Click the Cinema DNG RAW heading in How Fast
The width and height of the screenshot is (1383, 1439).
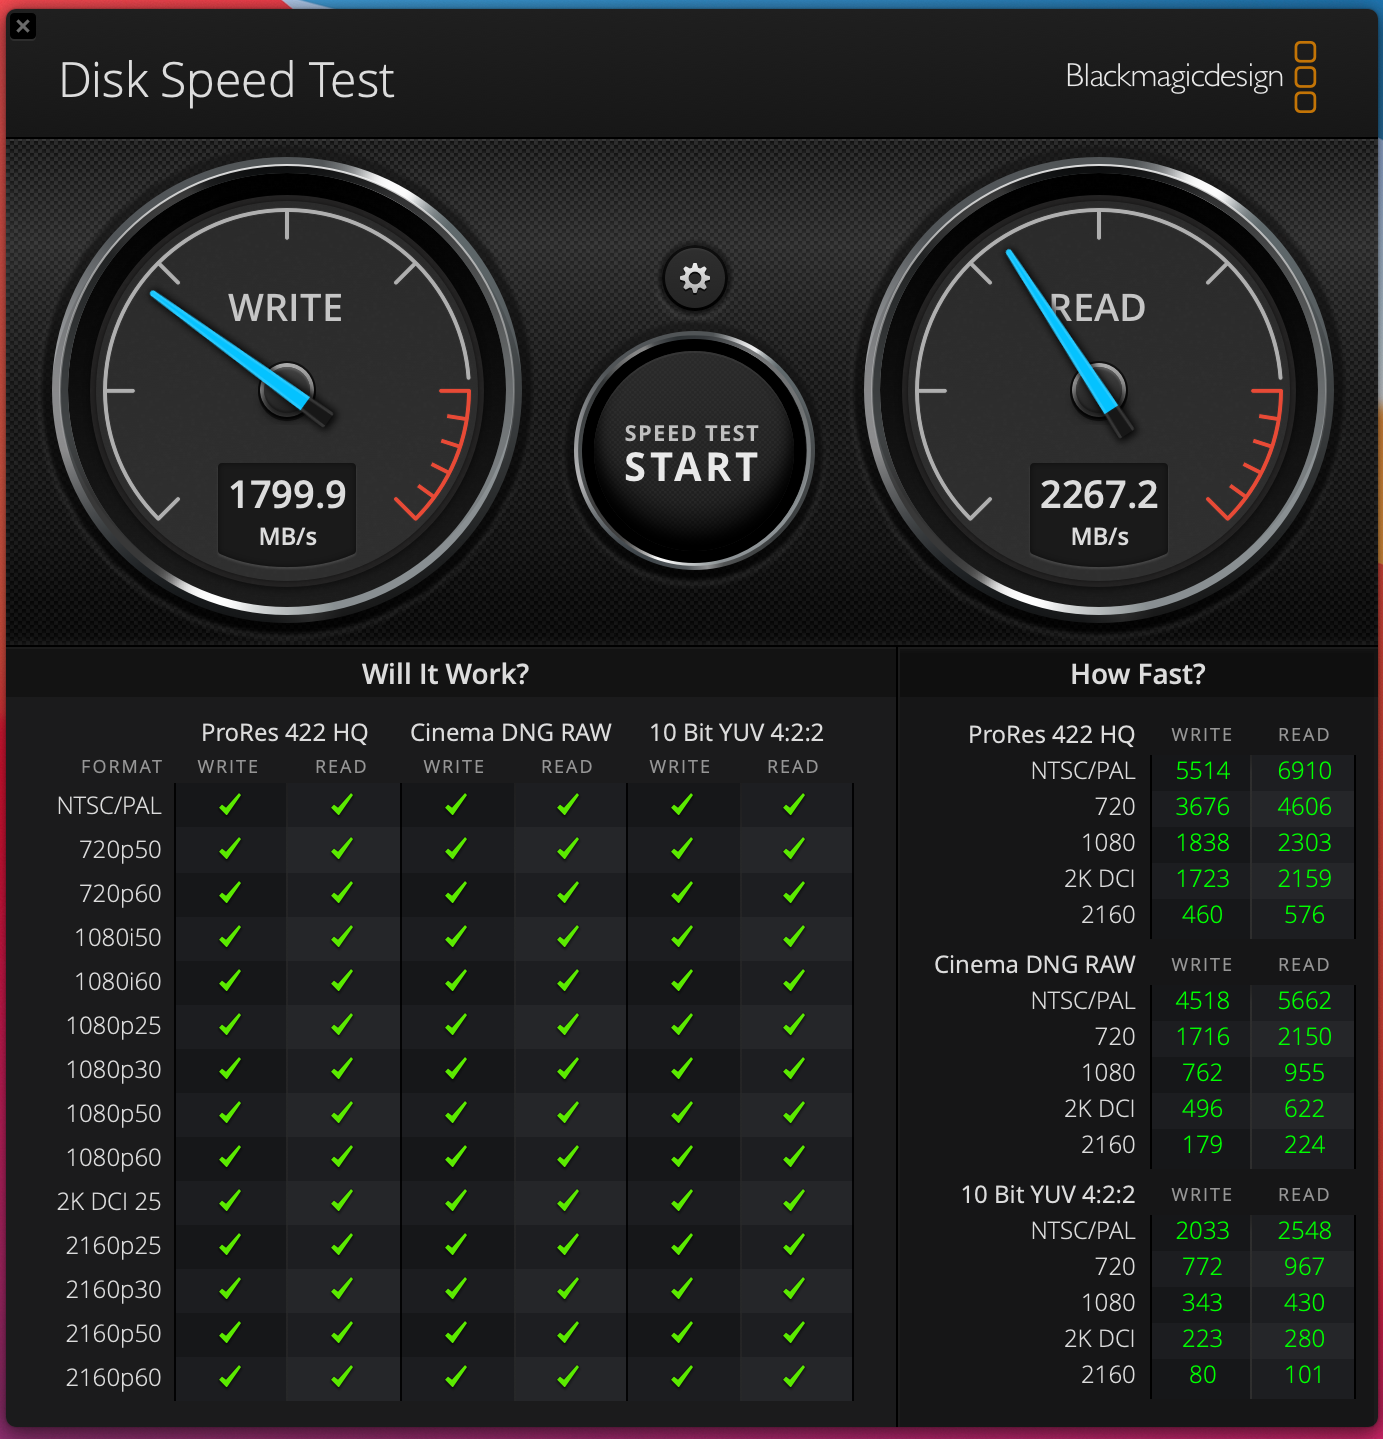[x=1035, y=965]
